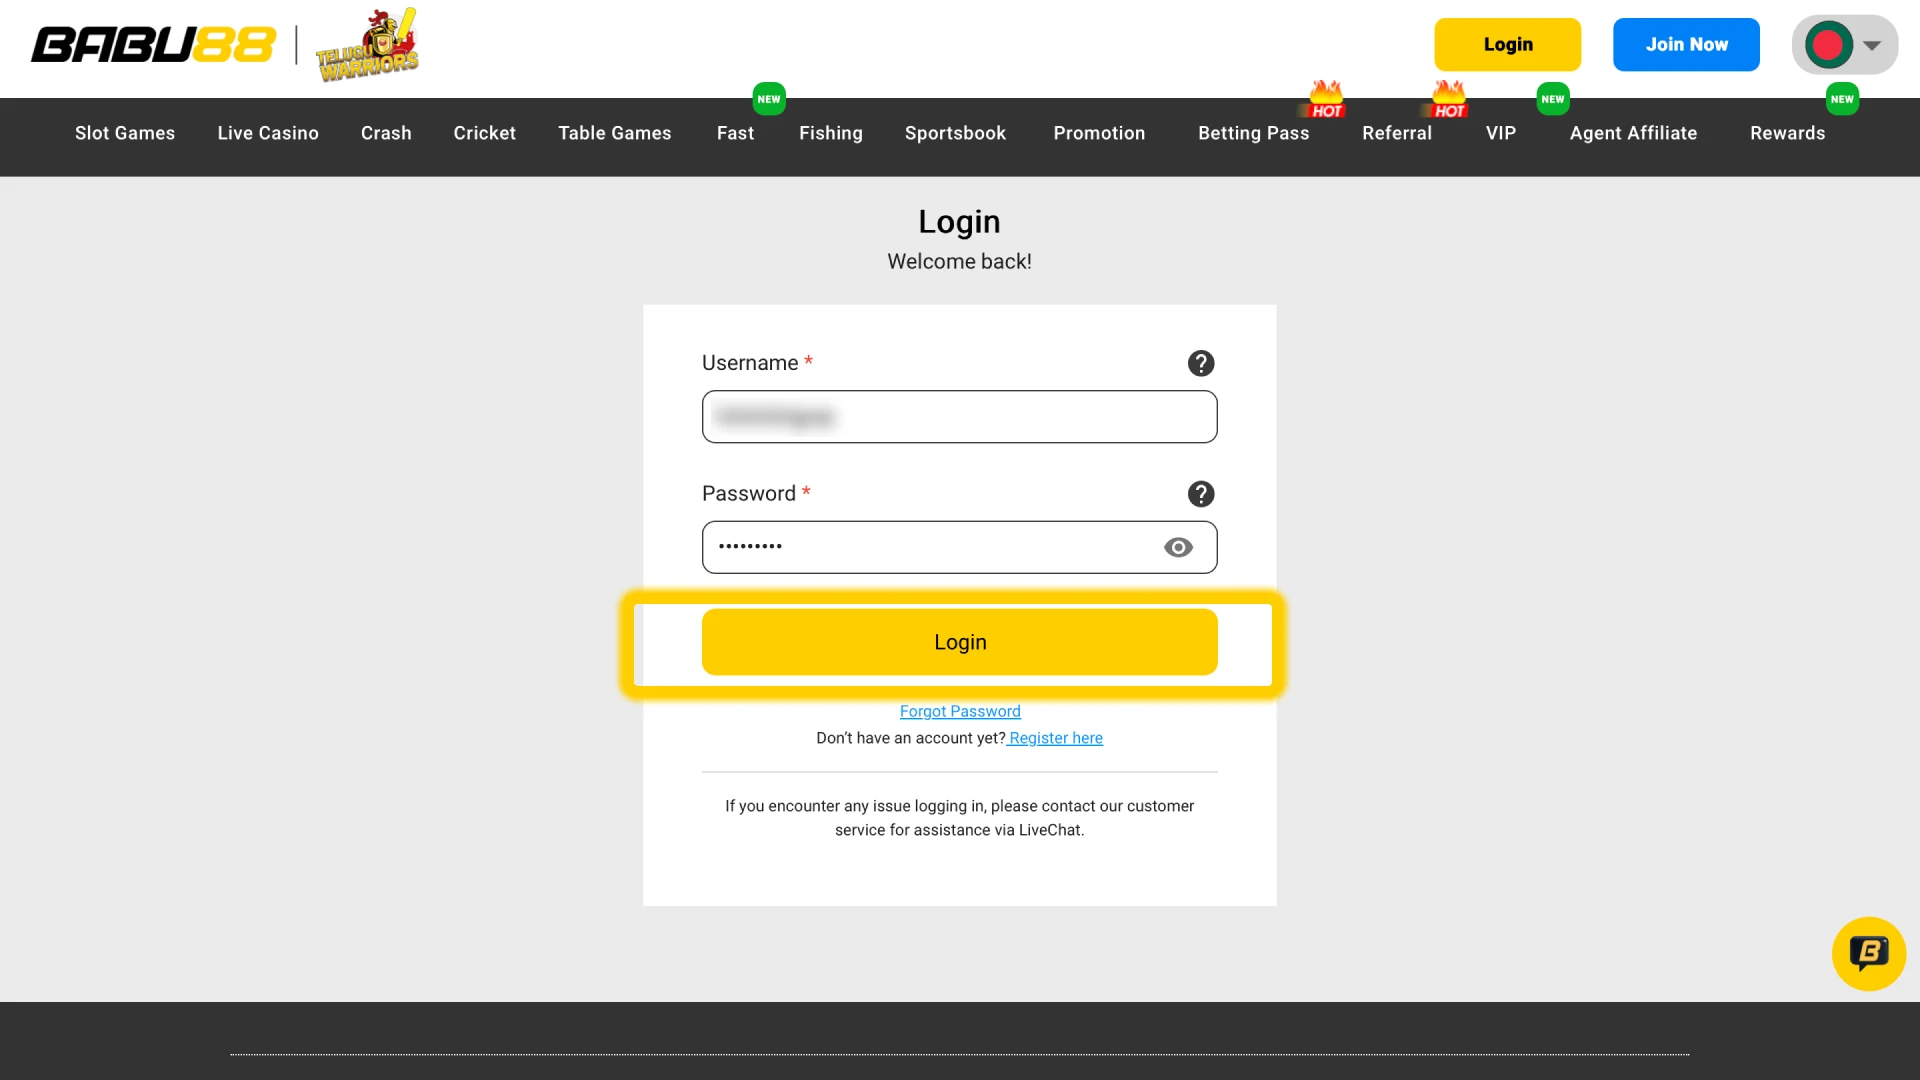Open live chat via the yellow bubble
Image resolution: width=1920 pixels, height=1080 pixels.
click(x=1868, y=953)
